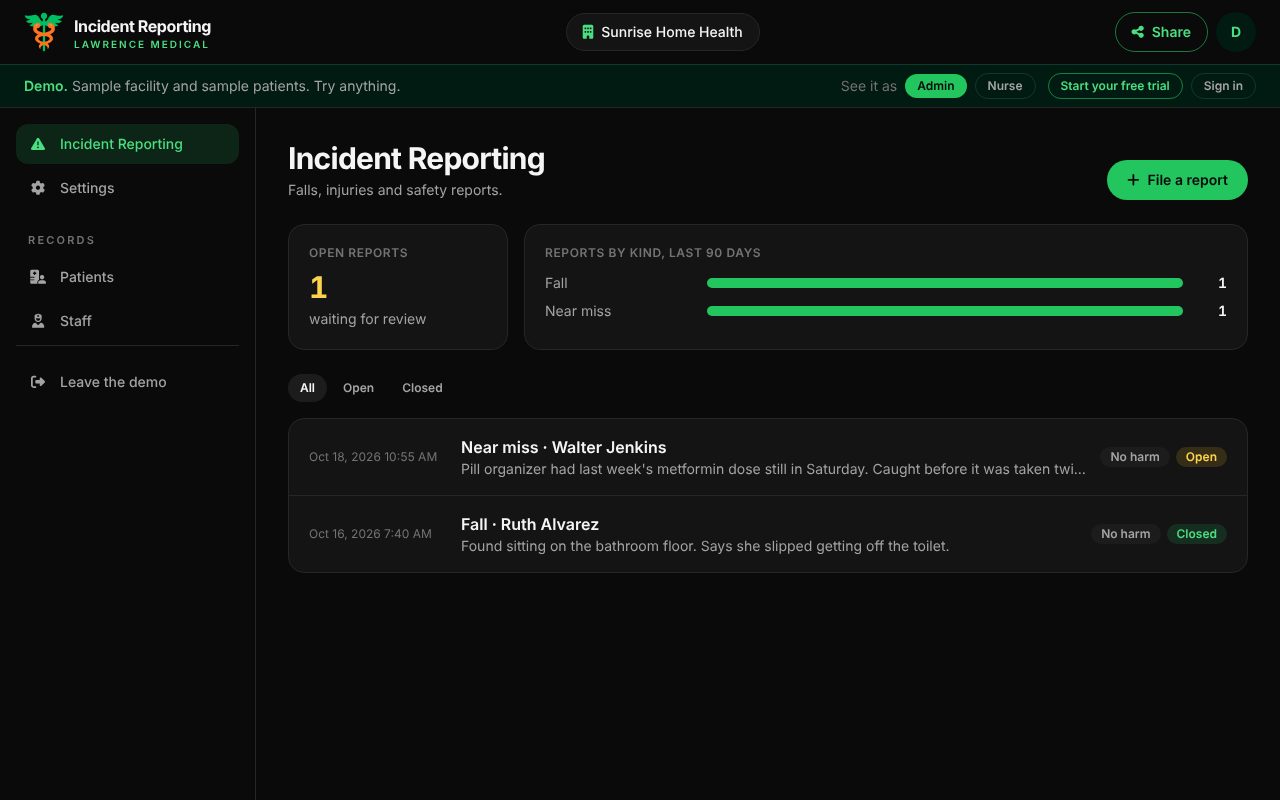
Task: Open the Sunrise Home Health facility selector
Action: [x=663, y=32]
